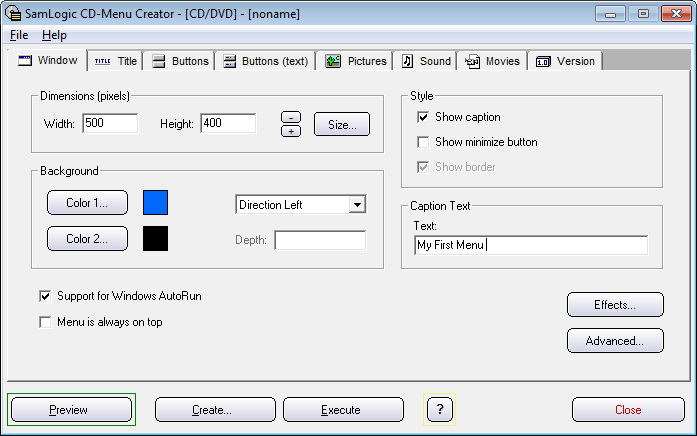Click the Width input field
The height and width of the screenshot is (436, 697).
tap(110, 123)
